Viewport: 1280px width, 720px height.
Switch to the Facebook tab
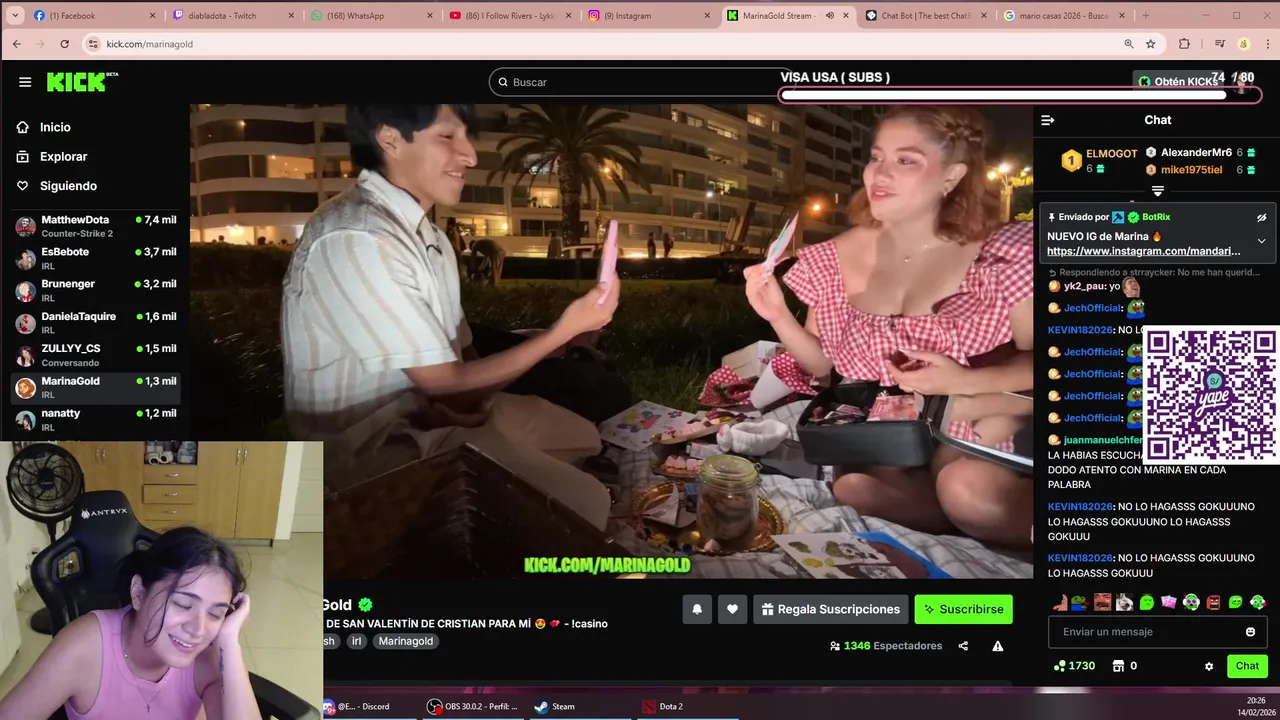[95, 16]
